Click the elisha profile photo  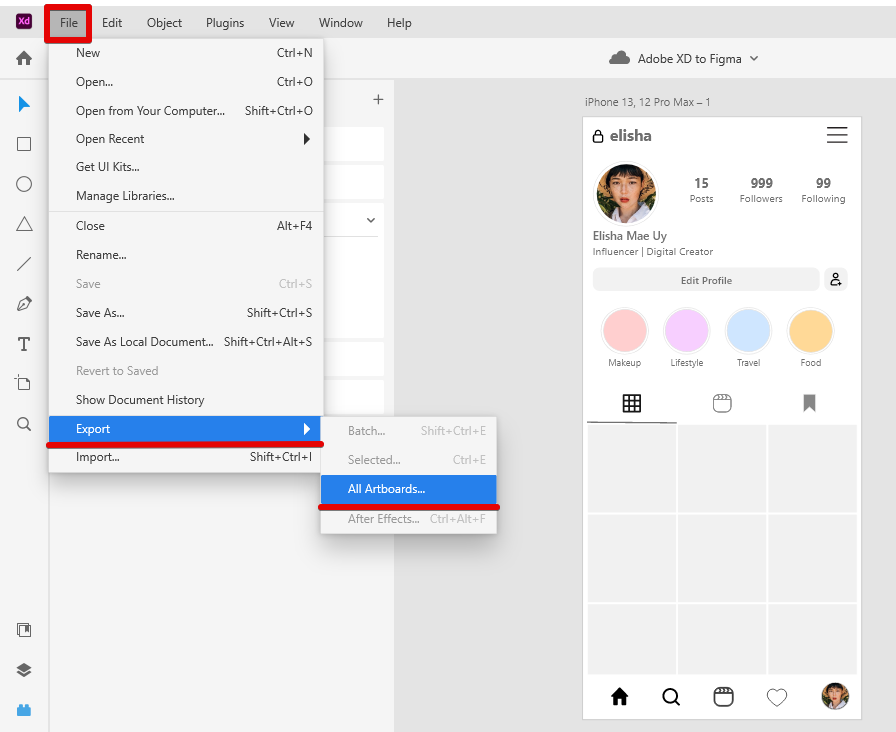click(626, 193)
